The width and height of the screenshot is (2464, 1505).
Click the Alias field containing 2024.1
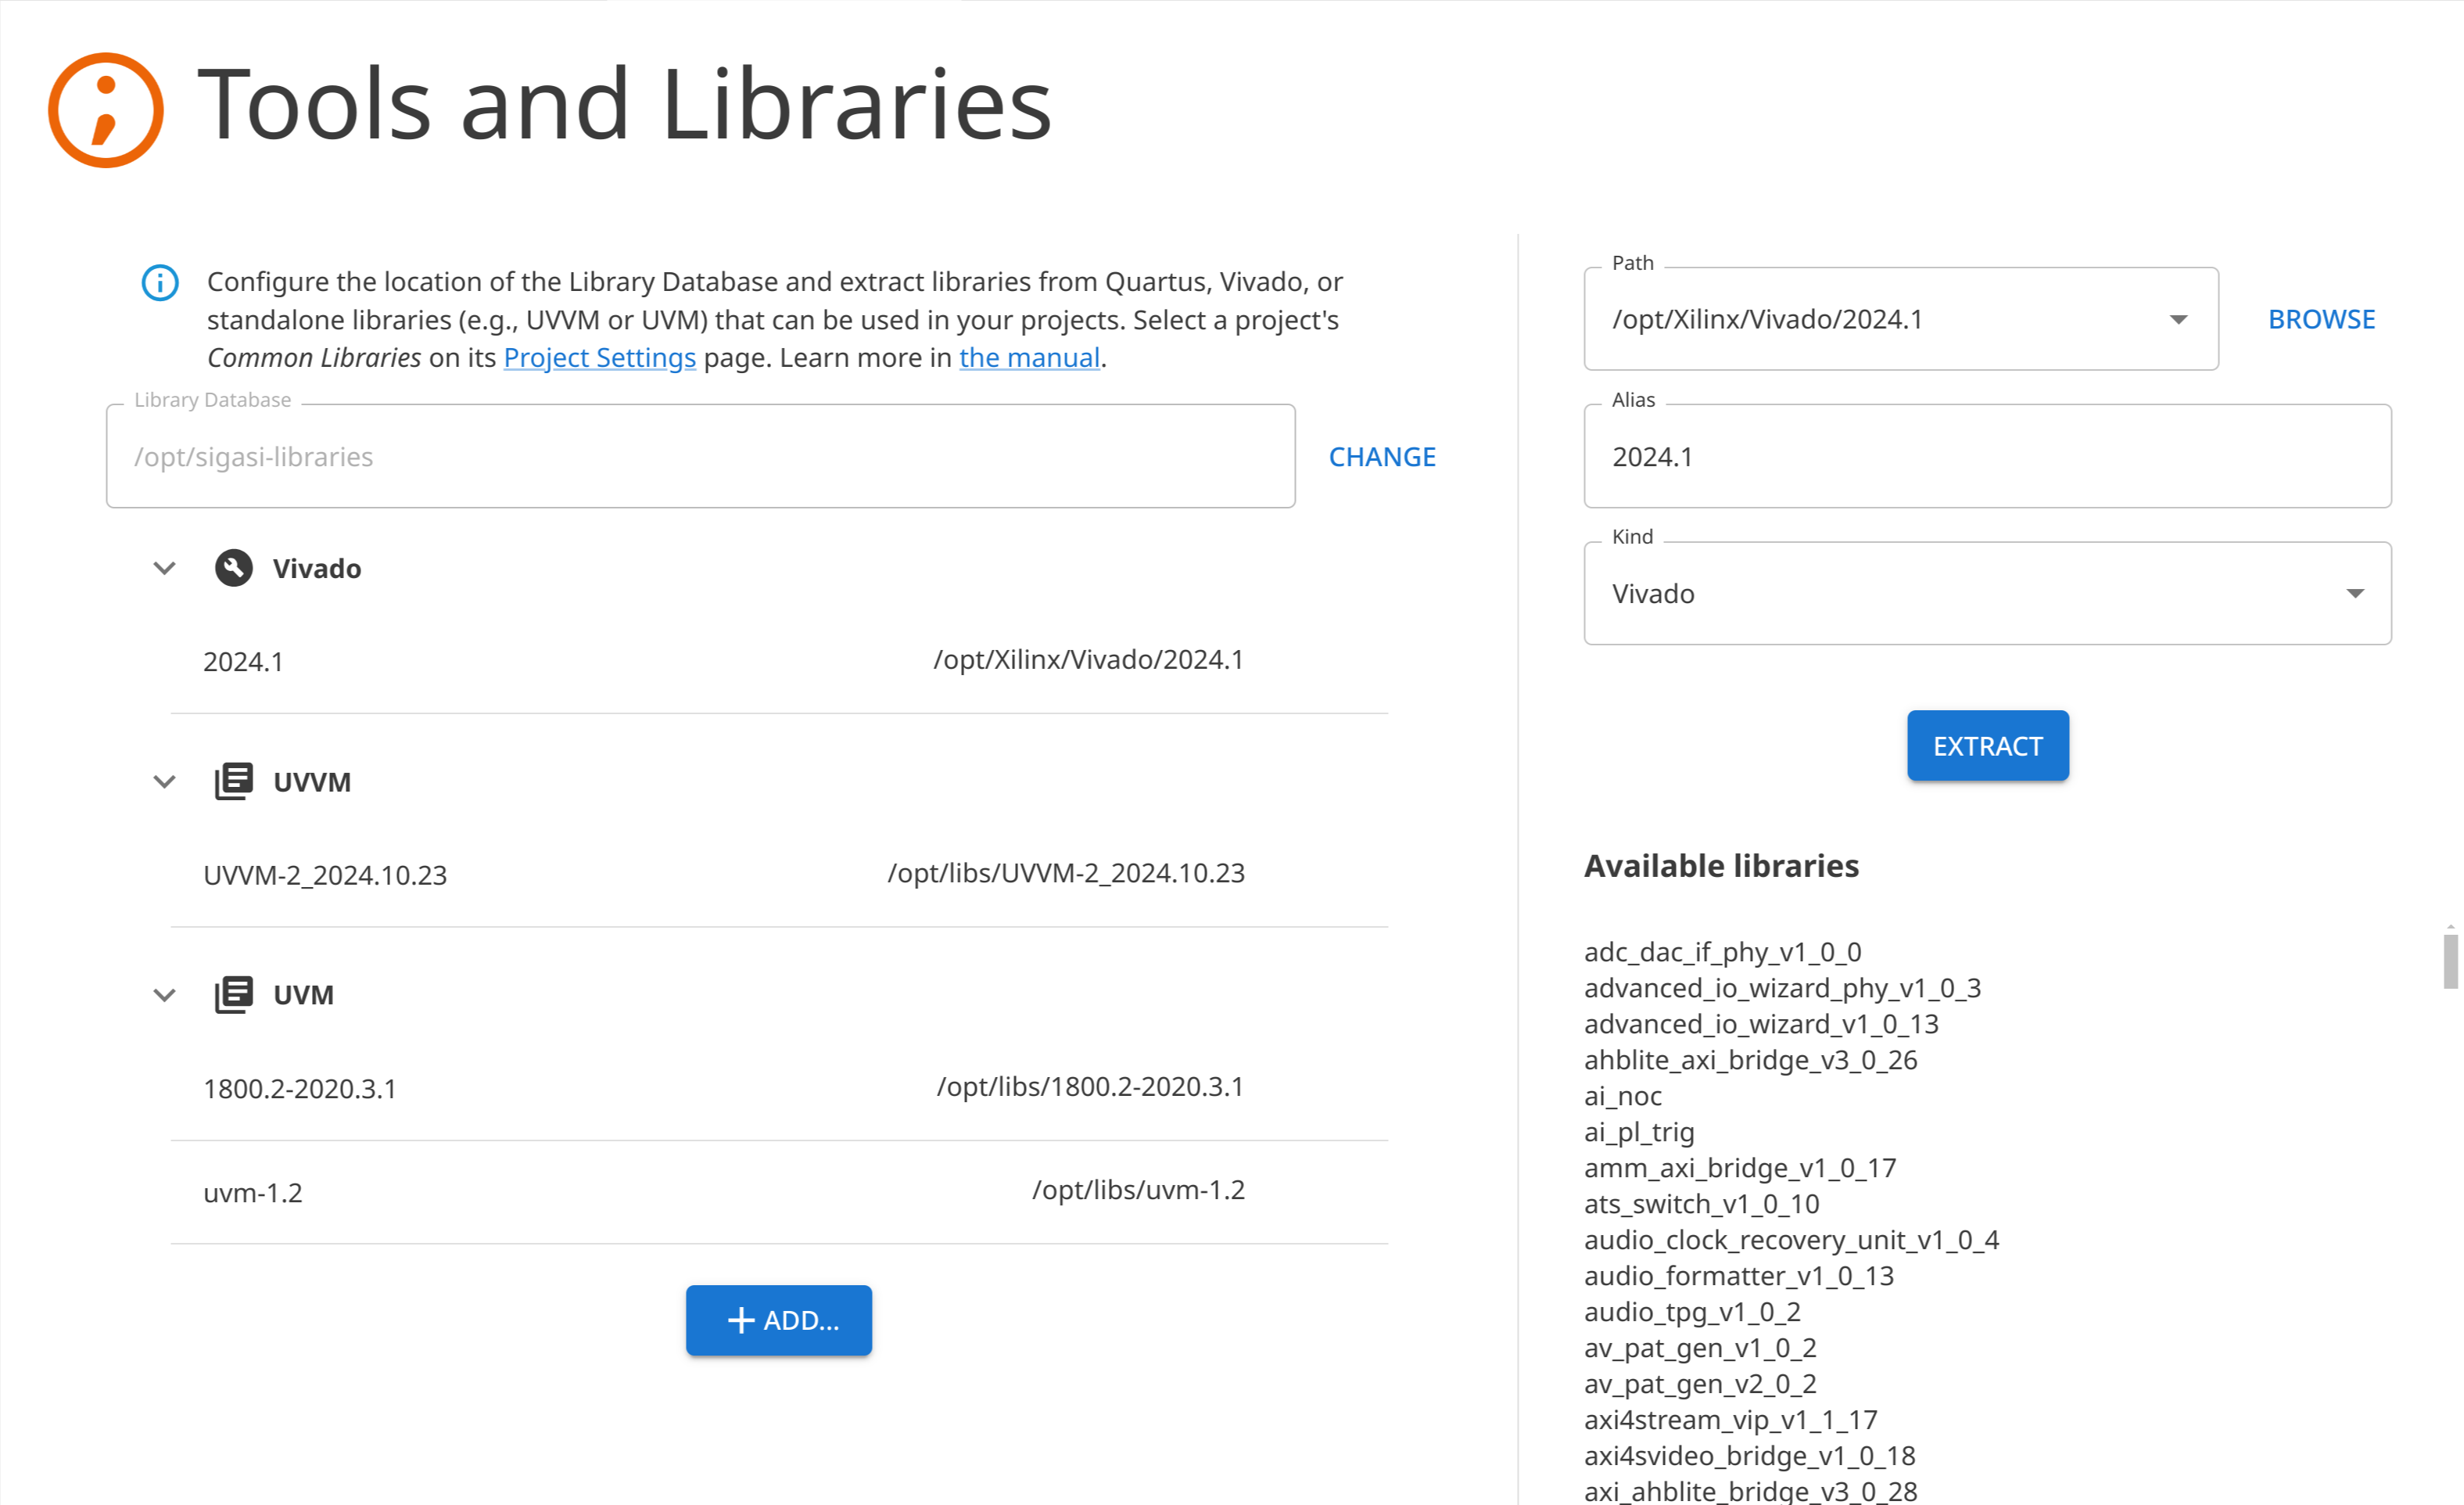pyautogui.click(x=1988, y=457)
